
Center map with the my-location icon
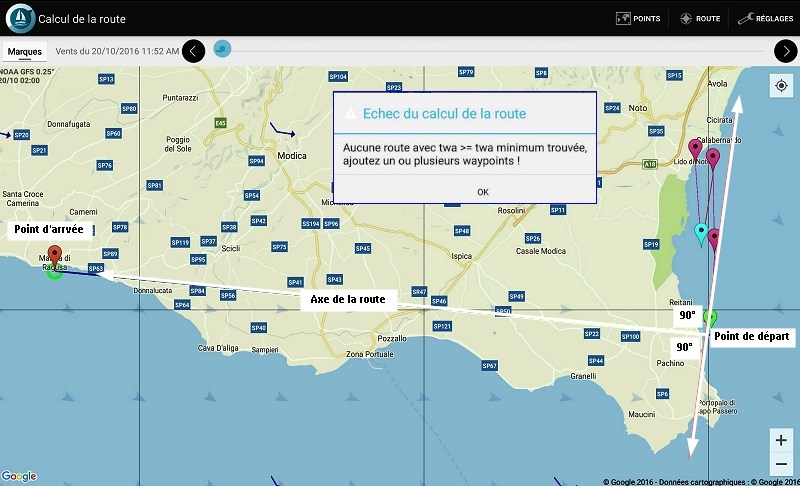(782, 86)
